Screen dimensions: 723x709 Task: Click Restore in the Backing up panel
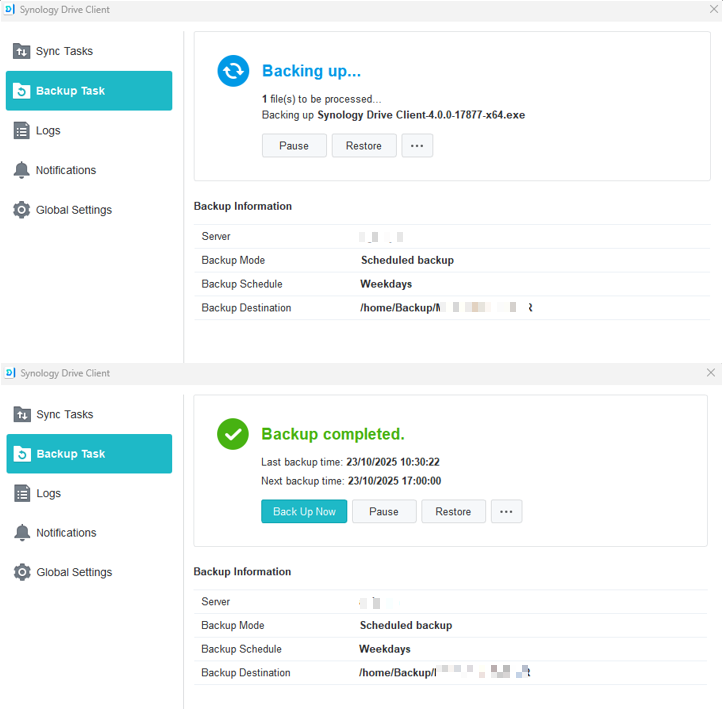364,146
